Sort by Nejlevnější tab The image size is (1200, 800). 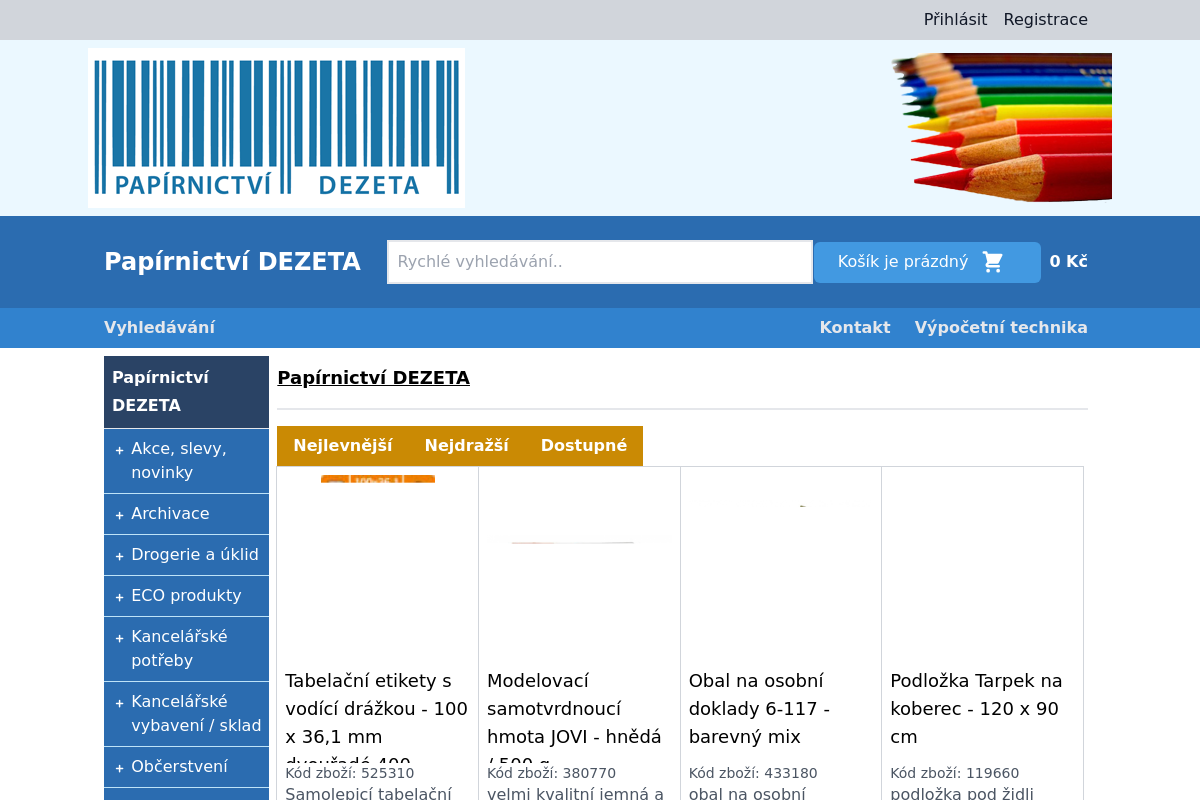coord(343,446)
